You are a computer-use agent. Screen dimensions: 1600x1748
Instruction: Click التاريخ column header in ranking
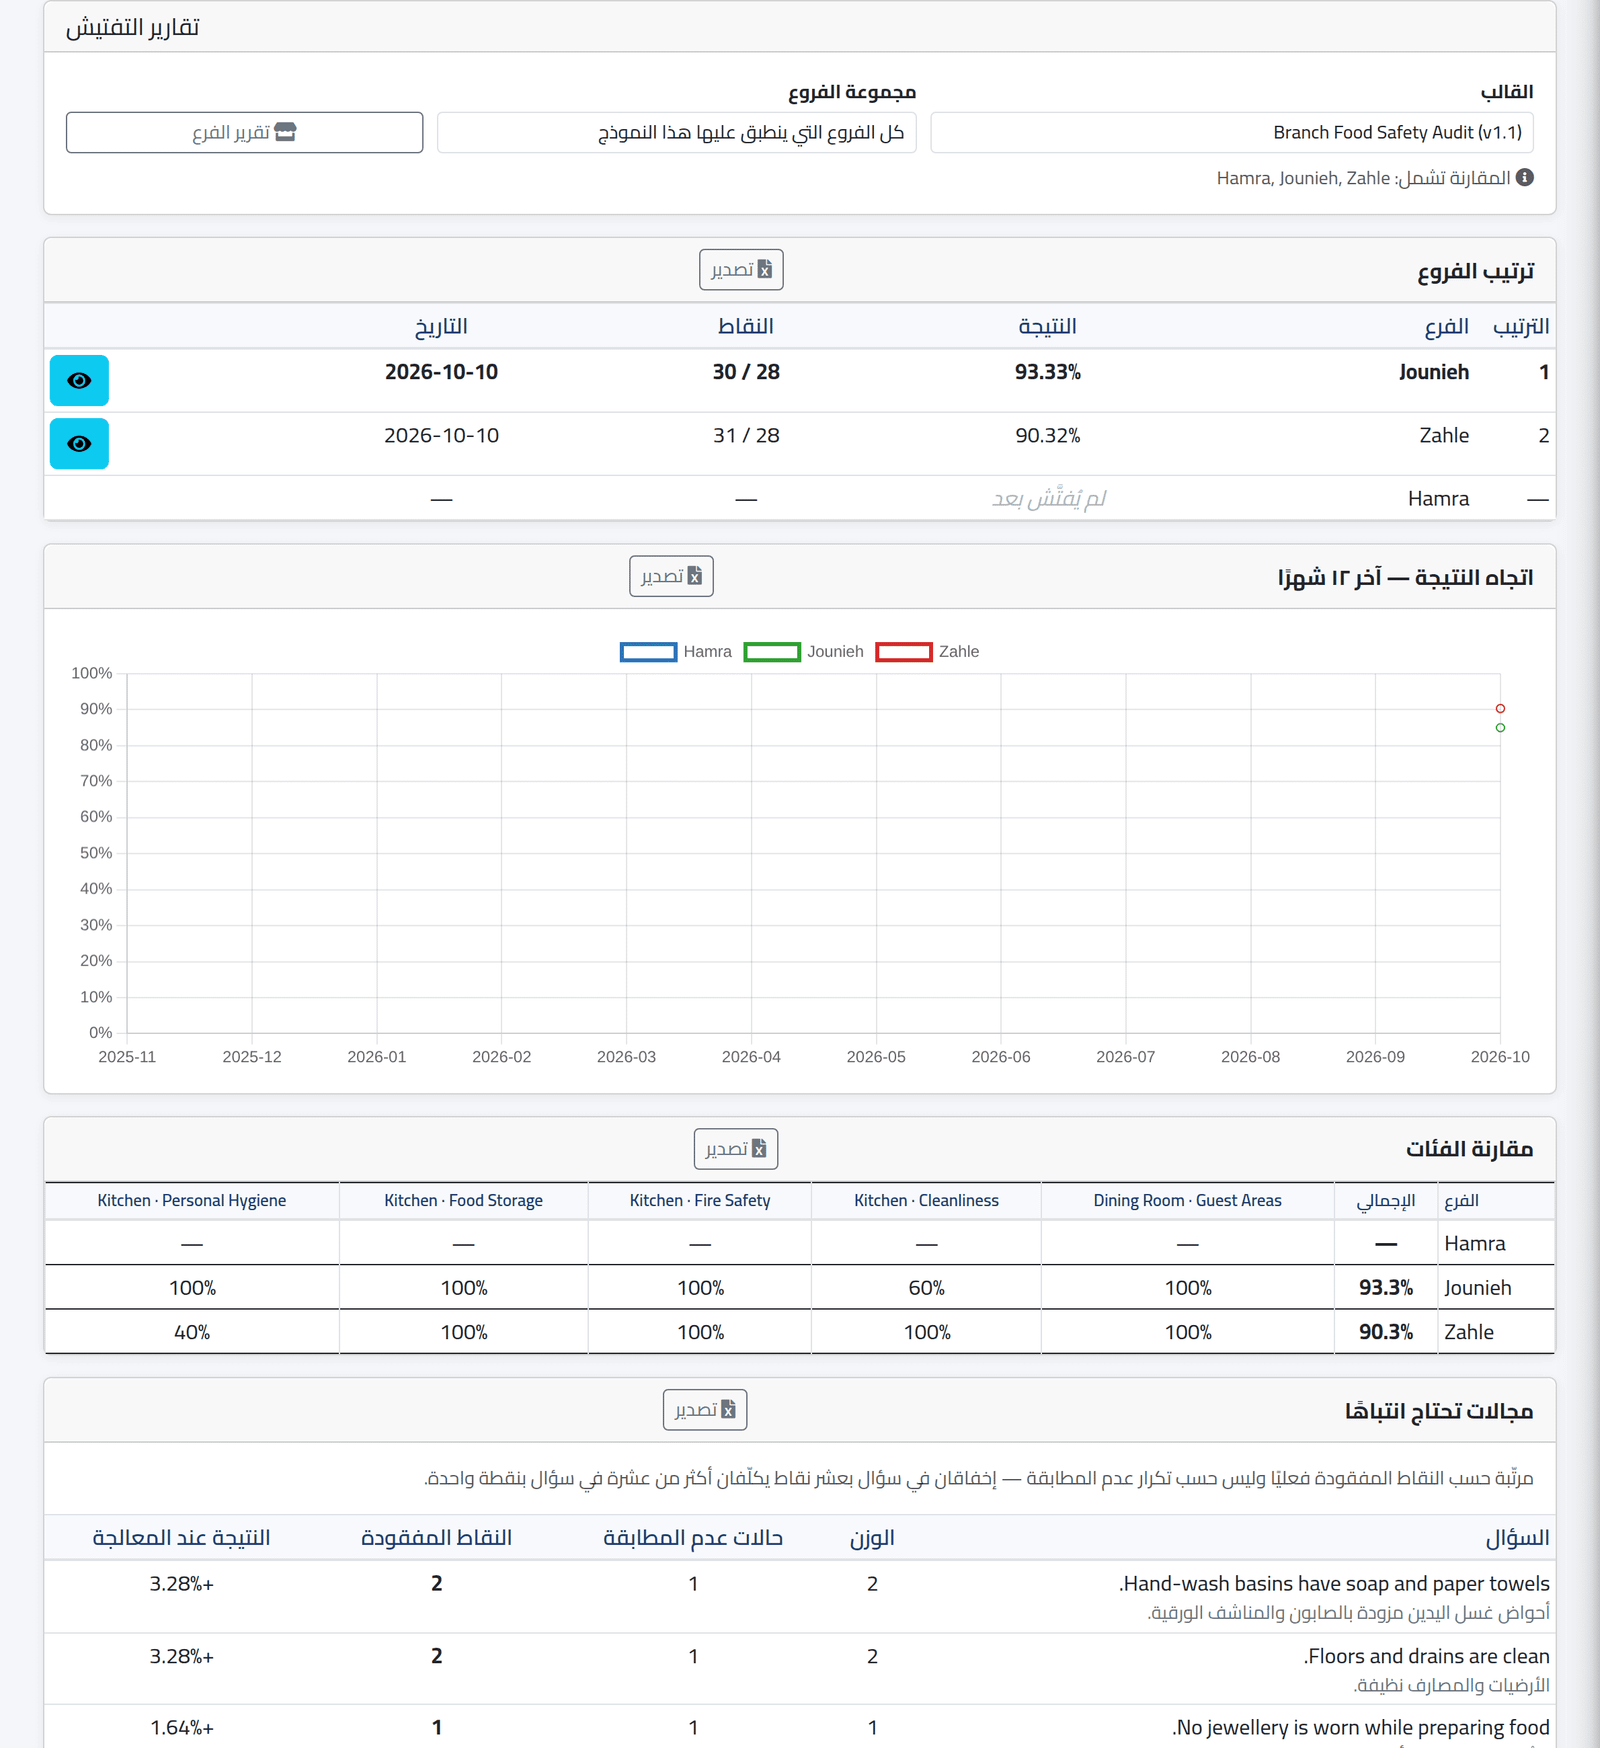pos(441,326)
